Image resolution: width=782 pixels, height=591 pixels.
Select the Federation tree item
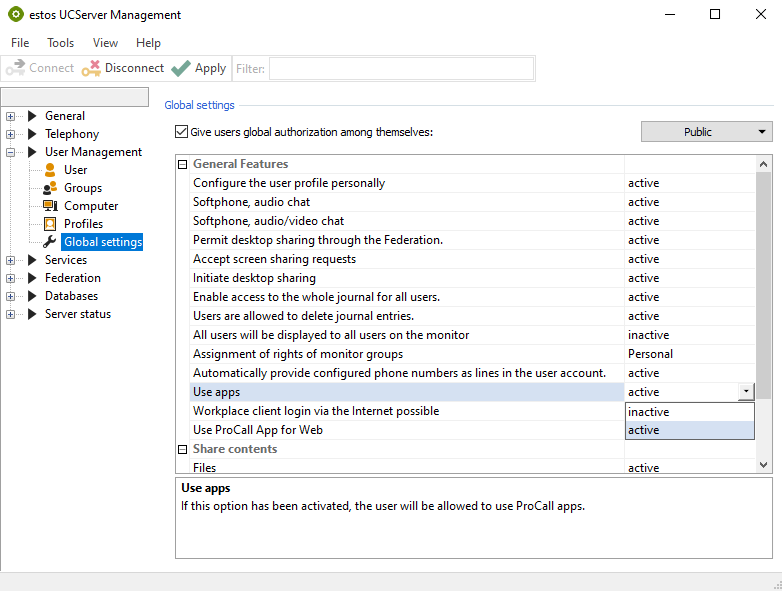(x=72, y=278)
